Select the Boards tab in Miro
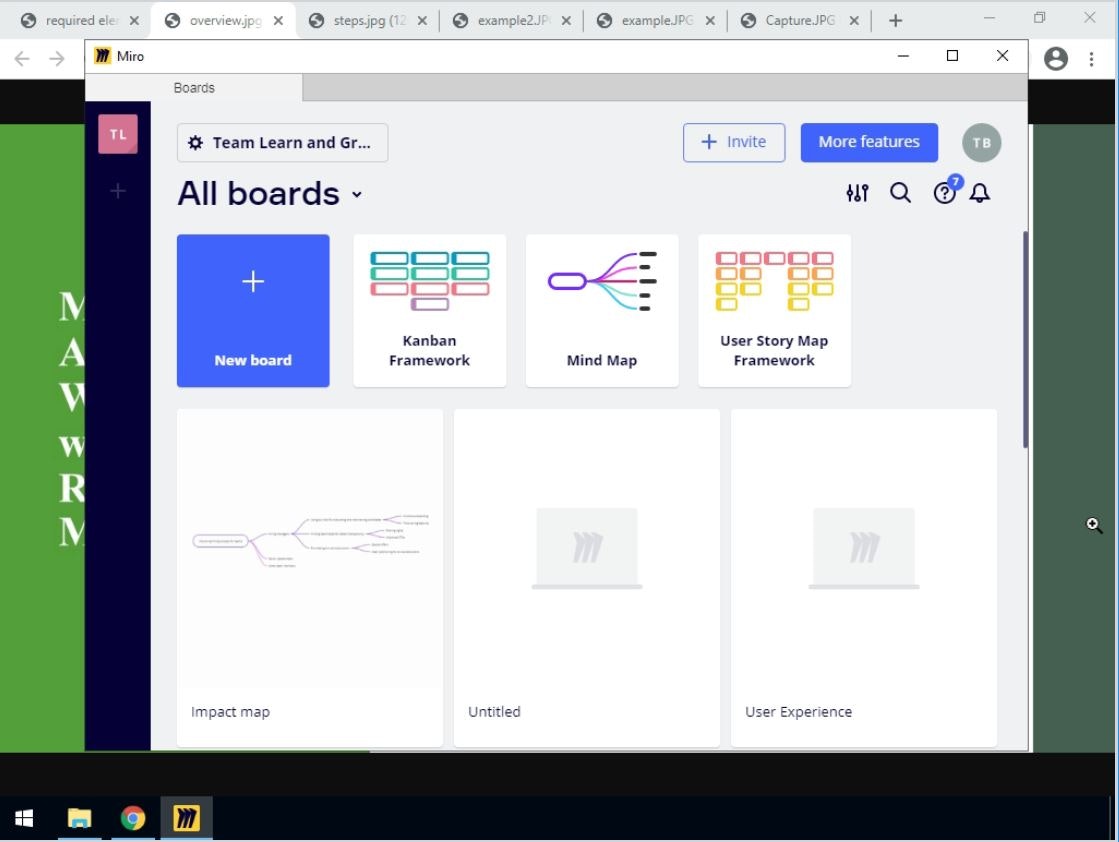 [x=194, y=88]
